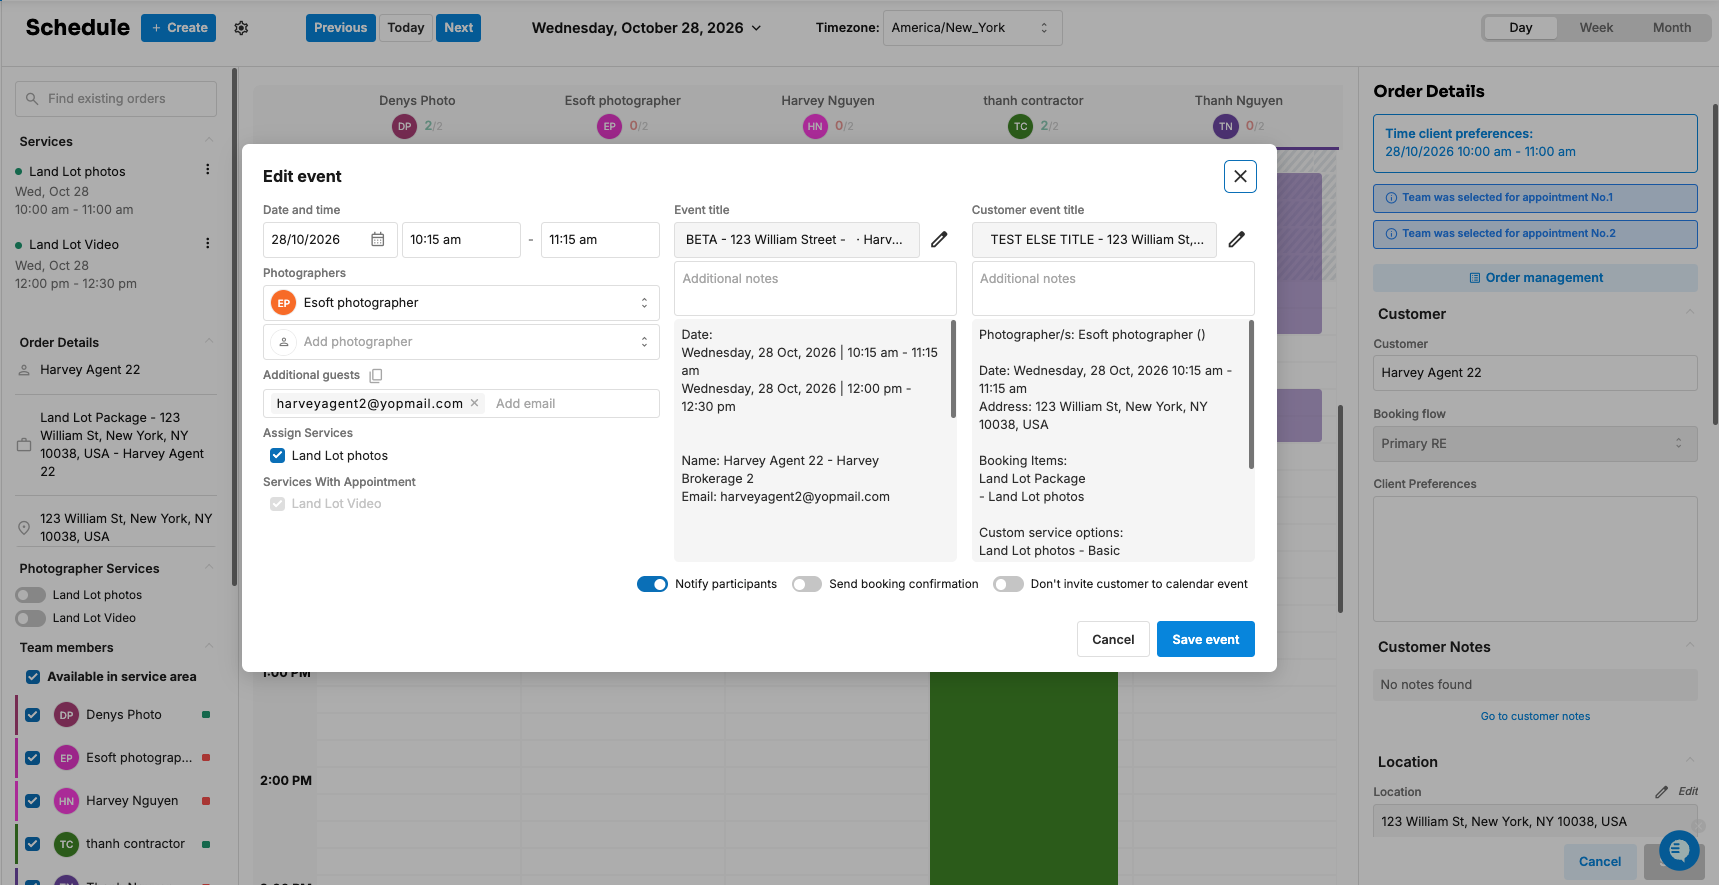Open the Booking flow Primary RE dropdown
This screenshot has height=885, width=1719.
pos(1535,444)
